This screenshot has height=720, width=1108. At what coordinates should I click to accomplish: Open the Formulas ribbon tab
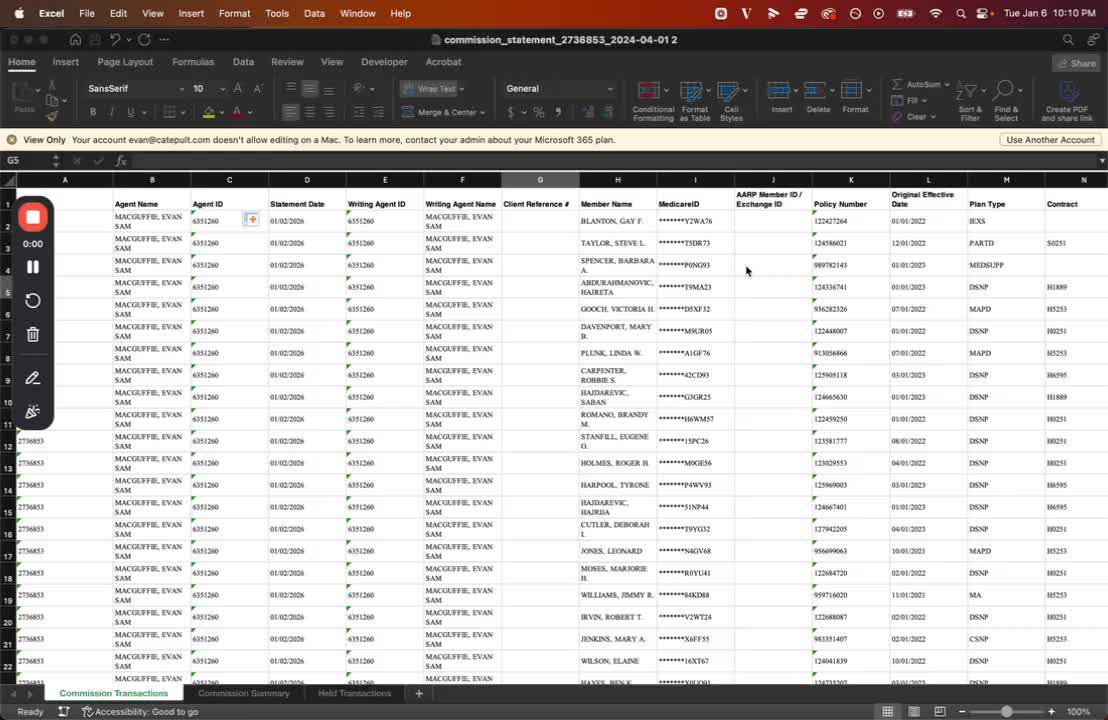[193, 62]
